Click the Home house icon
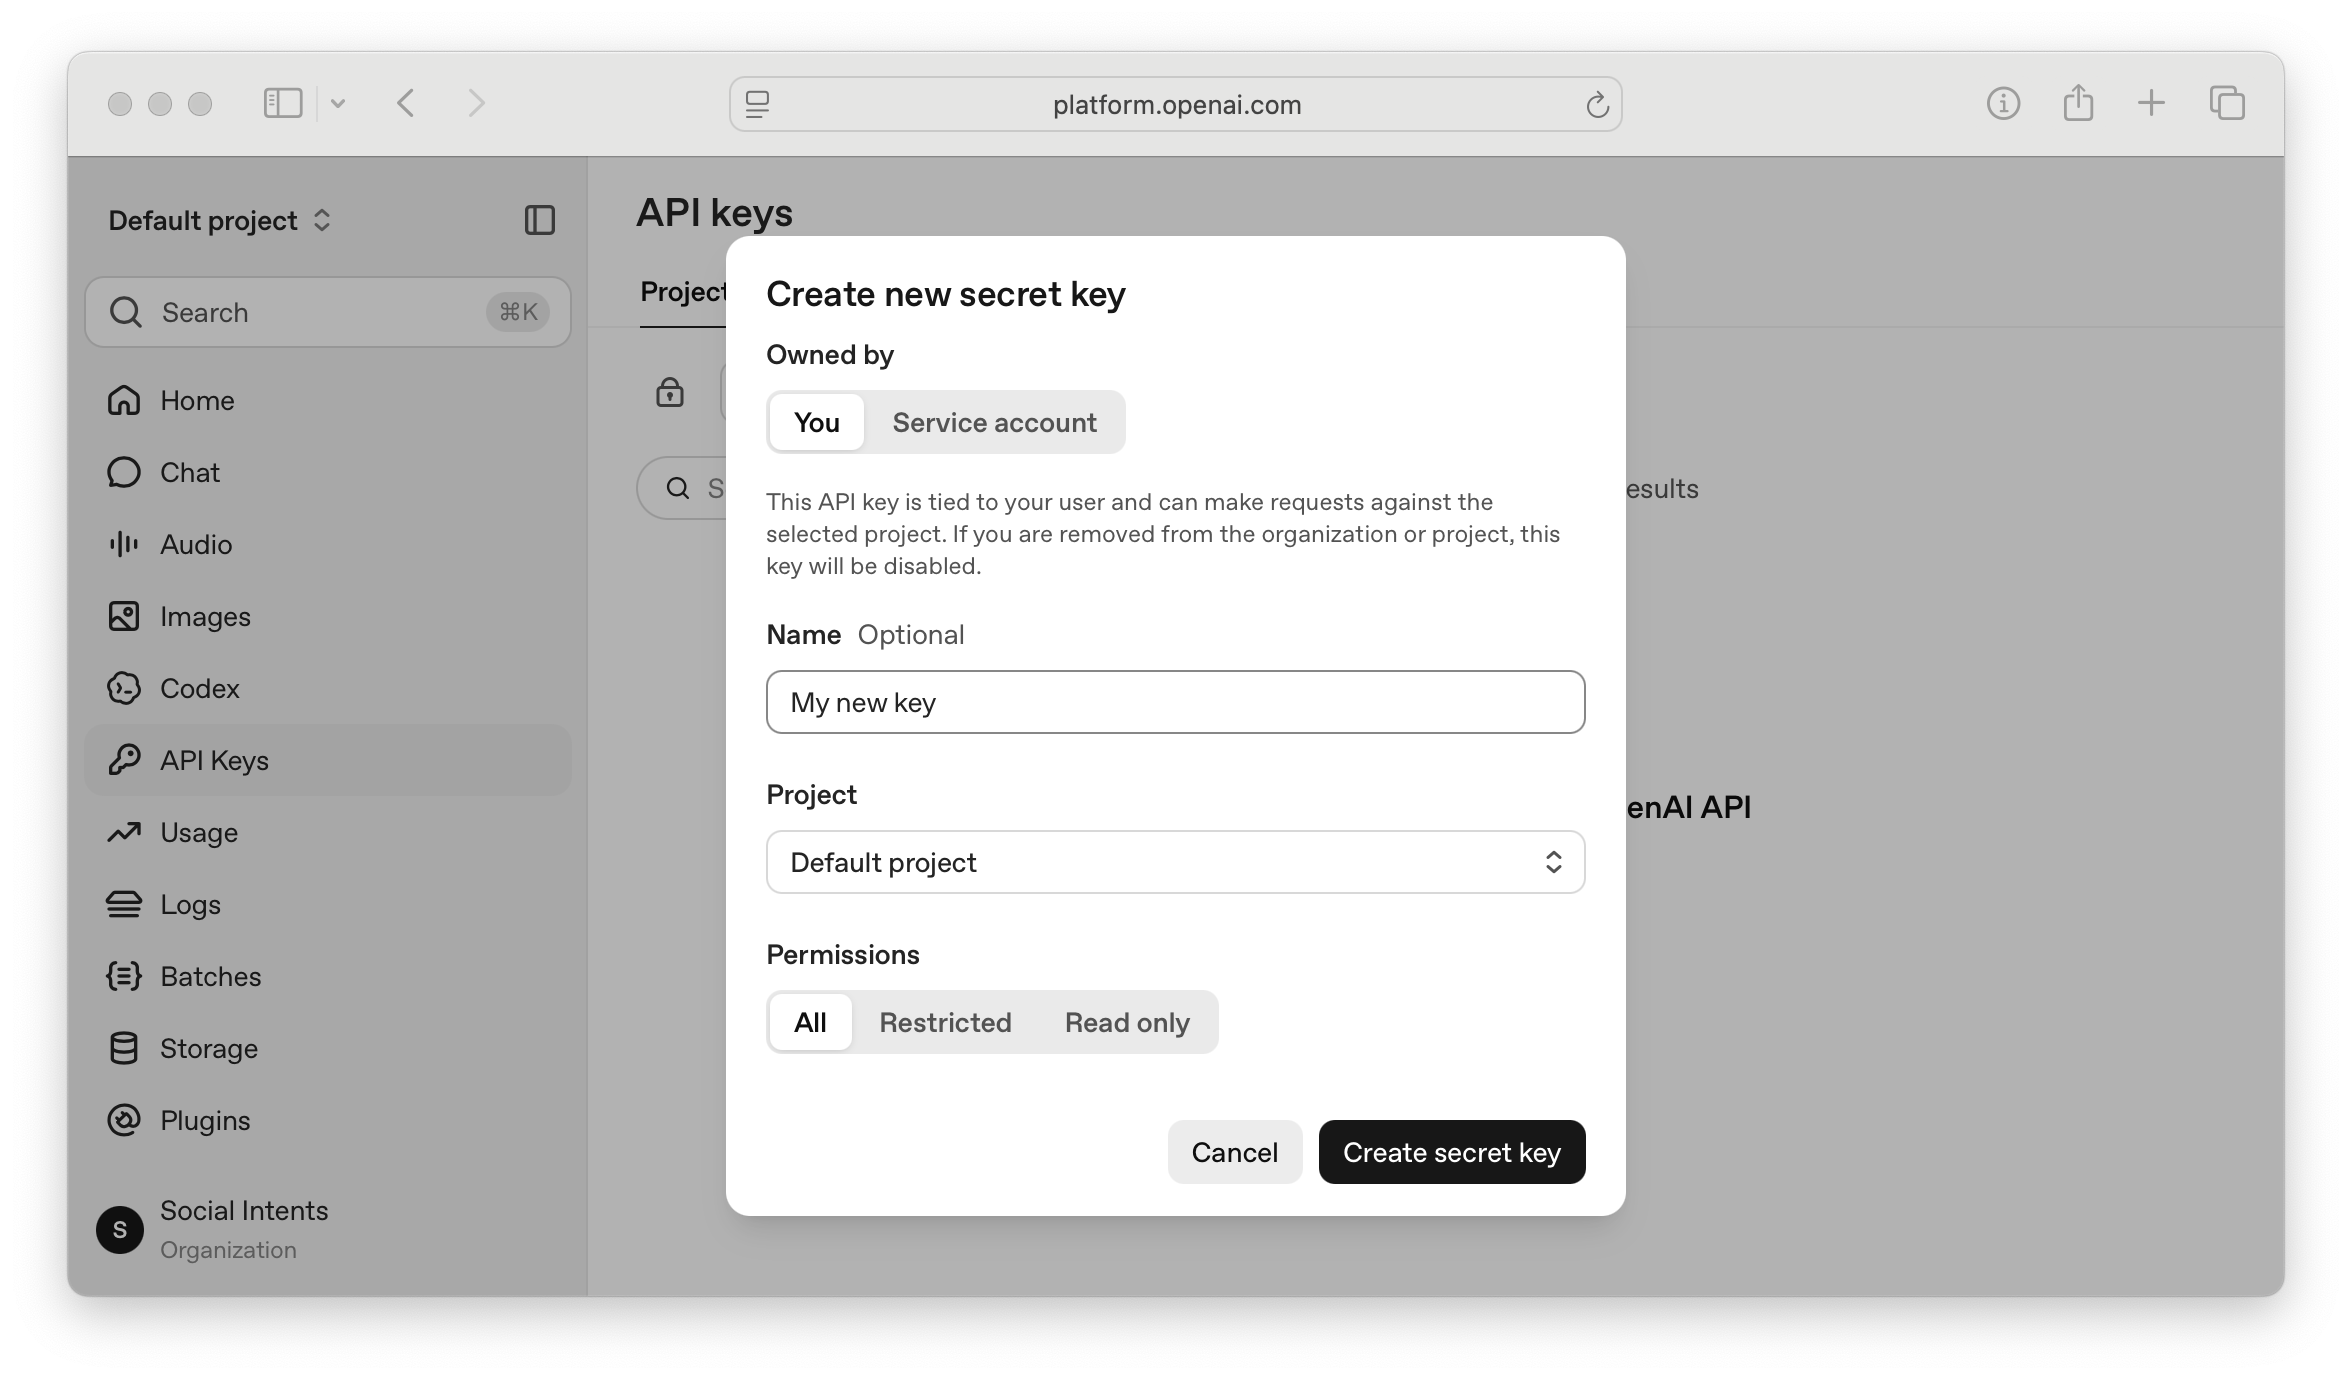The height and width of the screenshot is (1380, 2352). click(x=124, y=400)
